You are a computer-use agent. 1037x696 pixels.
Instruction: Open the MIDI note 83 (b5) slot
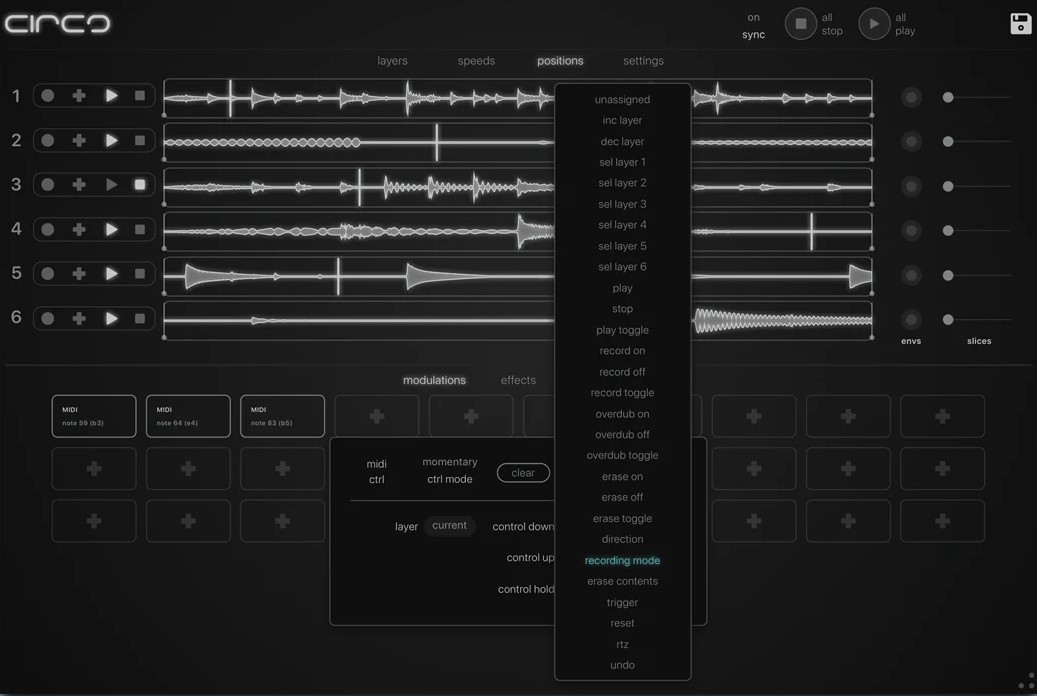282,416
